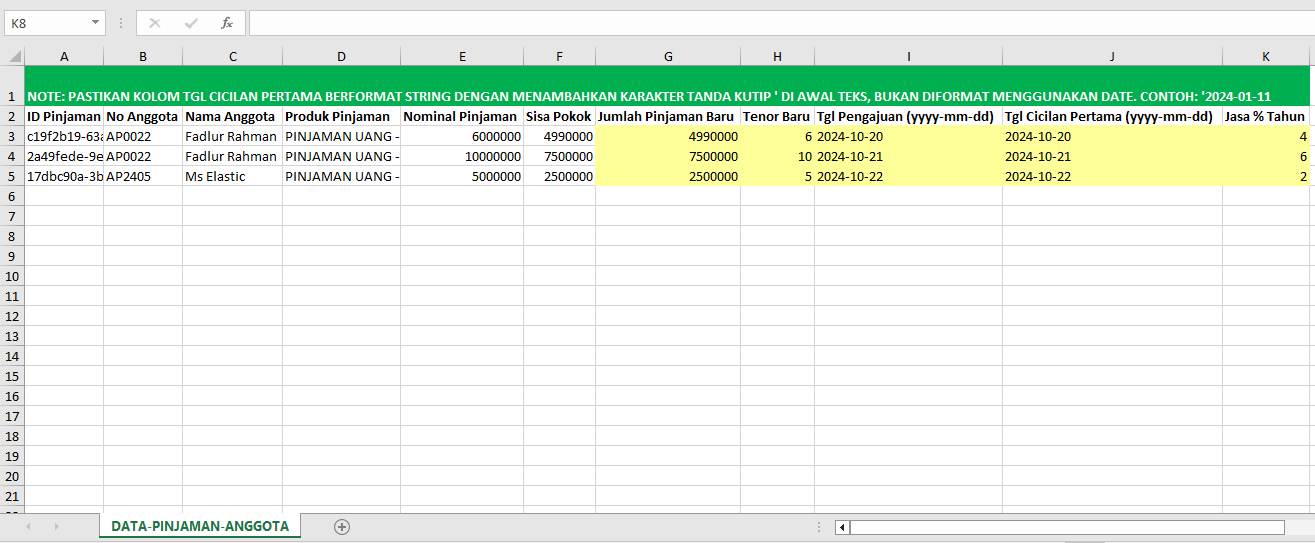Click next sheet navigation arrow
The image size is (1315, 543).
(x=56, y=526)
